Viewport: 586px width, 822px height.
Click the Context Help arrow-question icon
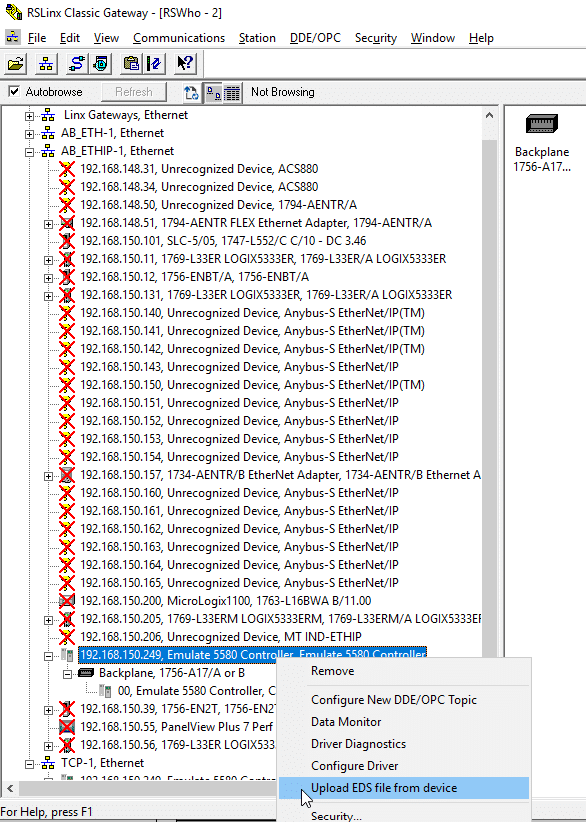185,64
